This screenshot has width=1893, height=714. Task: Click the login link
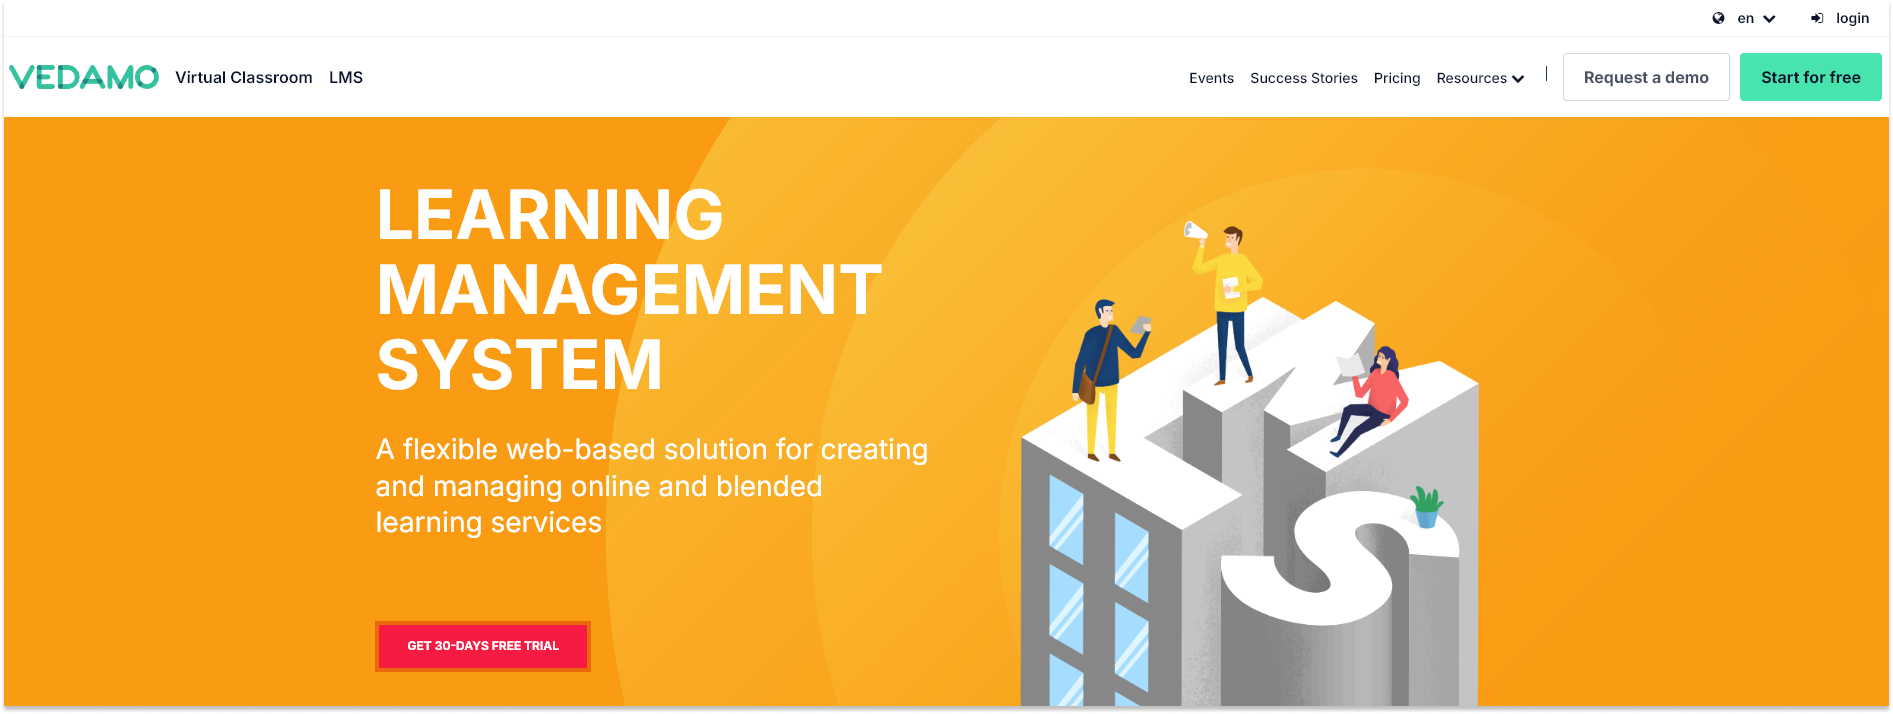[1852, 18]
